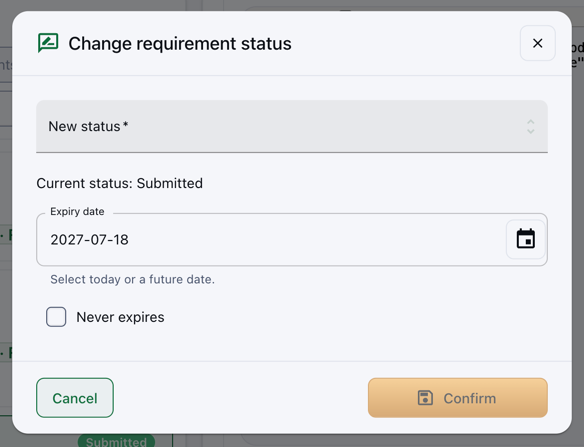Click the Current status: Submitted text
Screen dimensions: 584x447
point(120,183)
